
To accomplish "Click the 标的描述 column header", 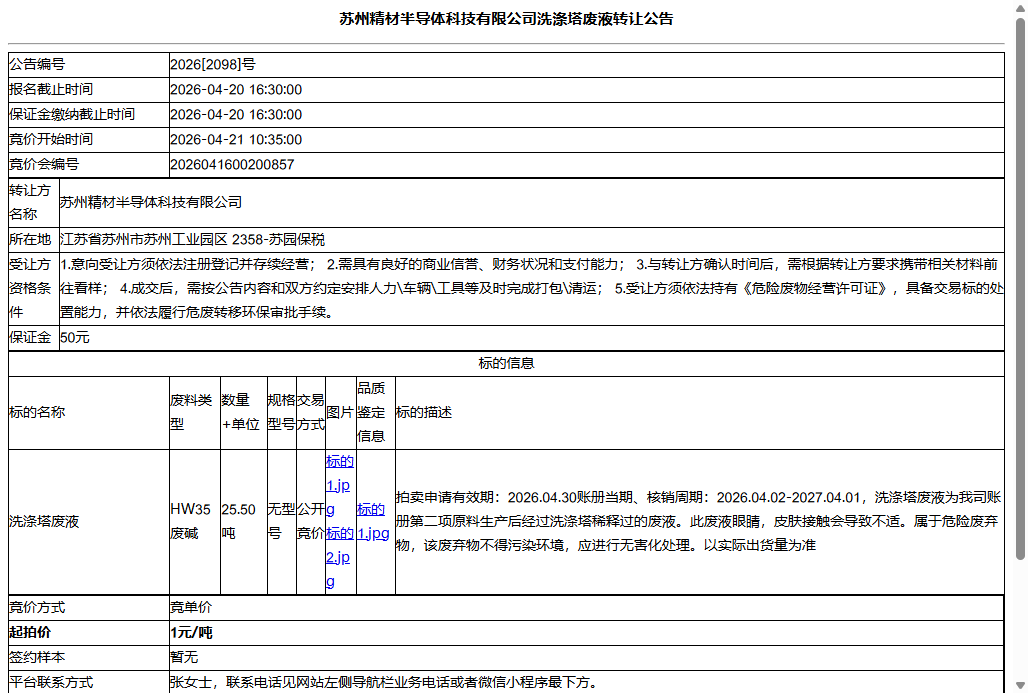I will coord(700,412).
